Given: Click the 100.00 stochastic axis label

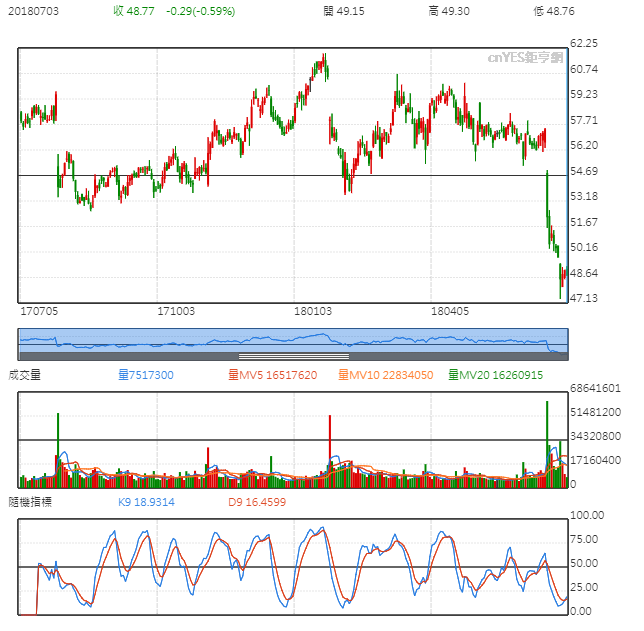Looking at the screenshot, I should click(587, 515).
